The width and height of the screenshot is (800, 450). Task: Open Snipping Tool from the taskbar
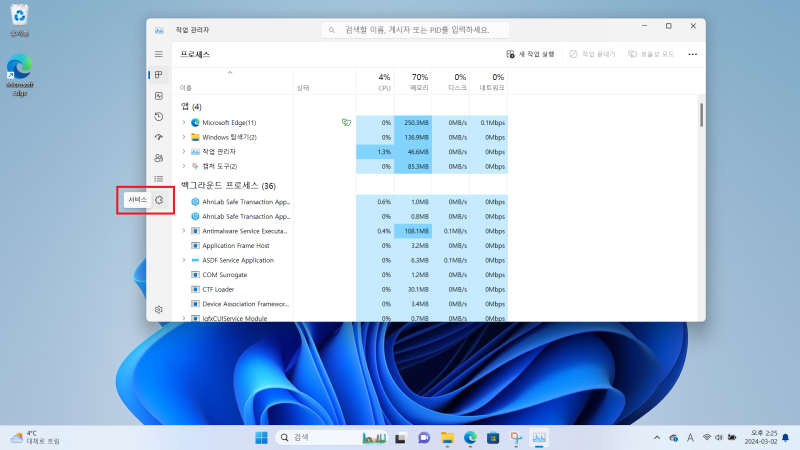[x=516, y=438]
